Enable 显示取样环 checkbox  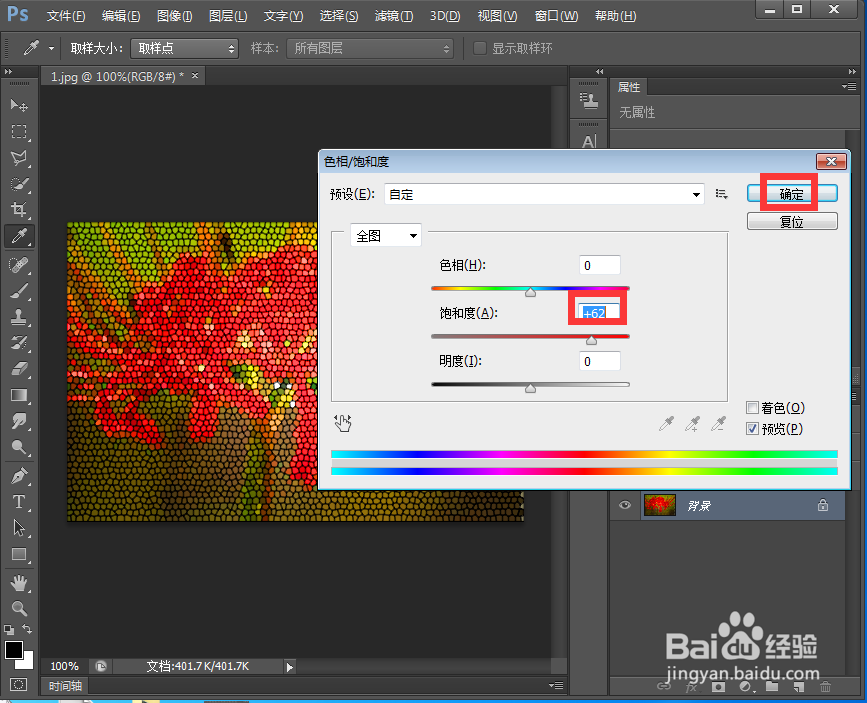(480, 48)
